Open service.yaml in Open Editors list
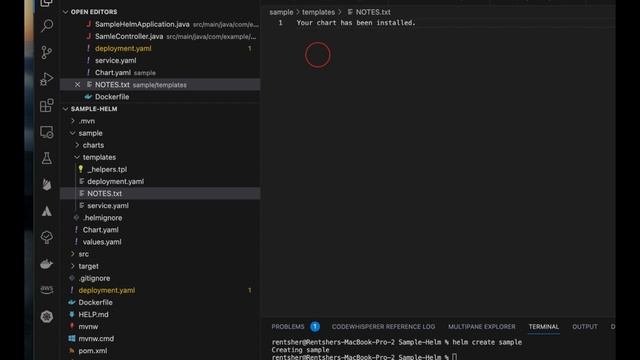The image size is (640, 360). point(160,60)
